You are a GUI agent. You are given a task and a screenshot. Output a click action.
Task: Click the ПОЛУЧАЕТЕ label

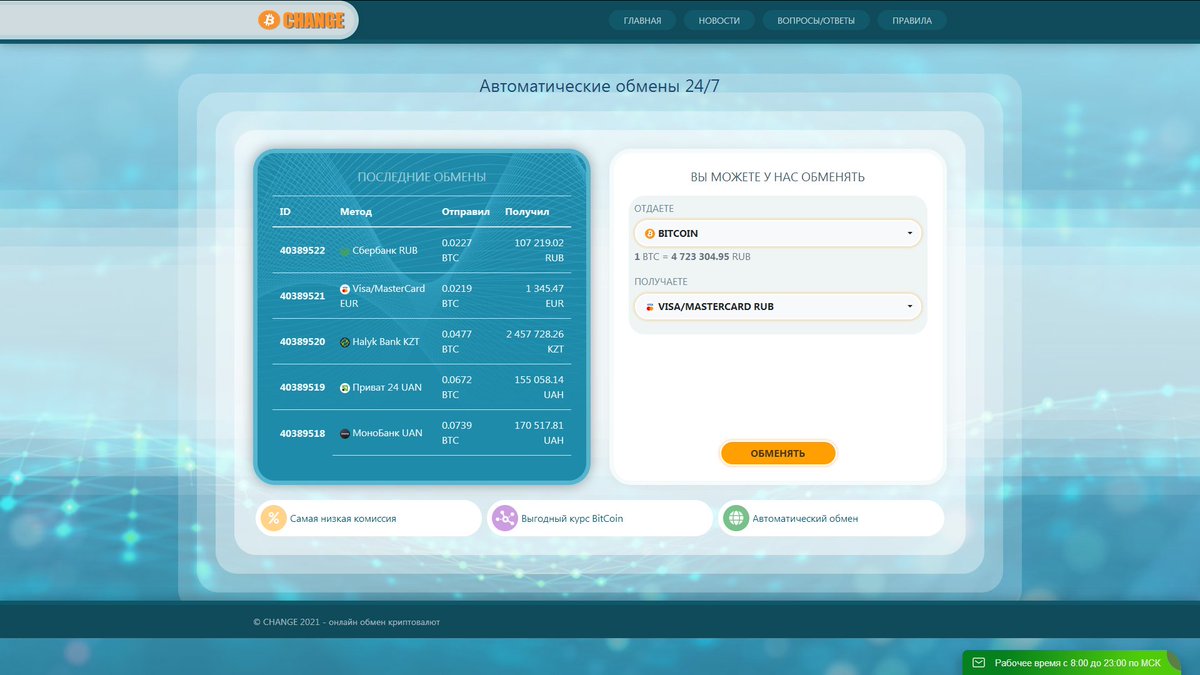tap(660, 282)
